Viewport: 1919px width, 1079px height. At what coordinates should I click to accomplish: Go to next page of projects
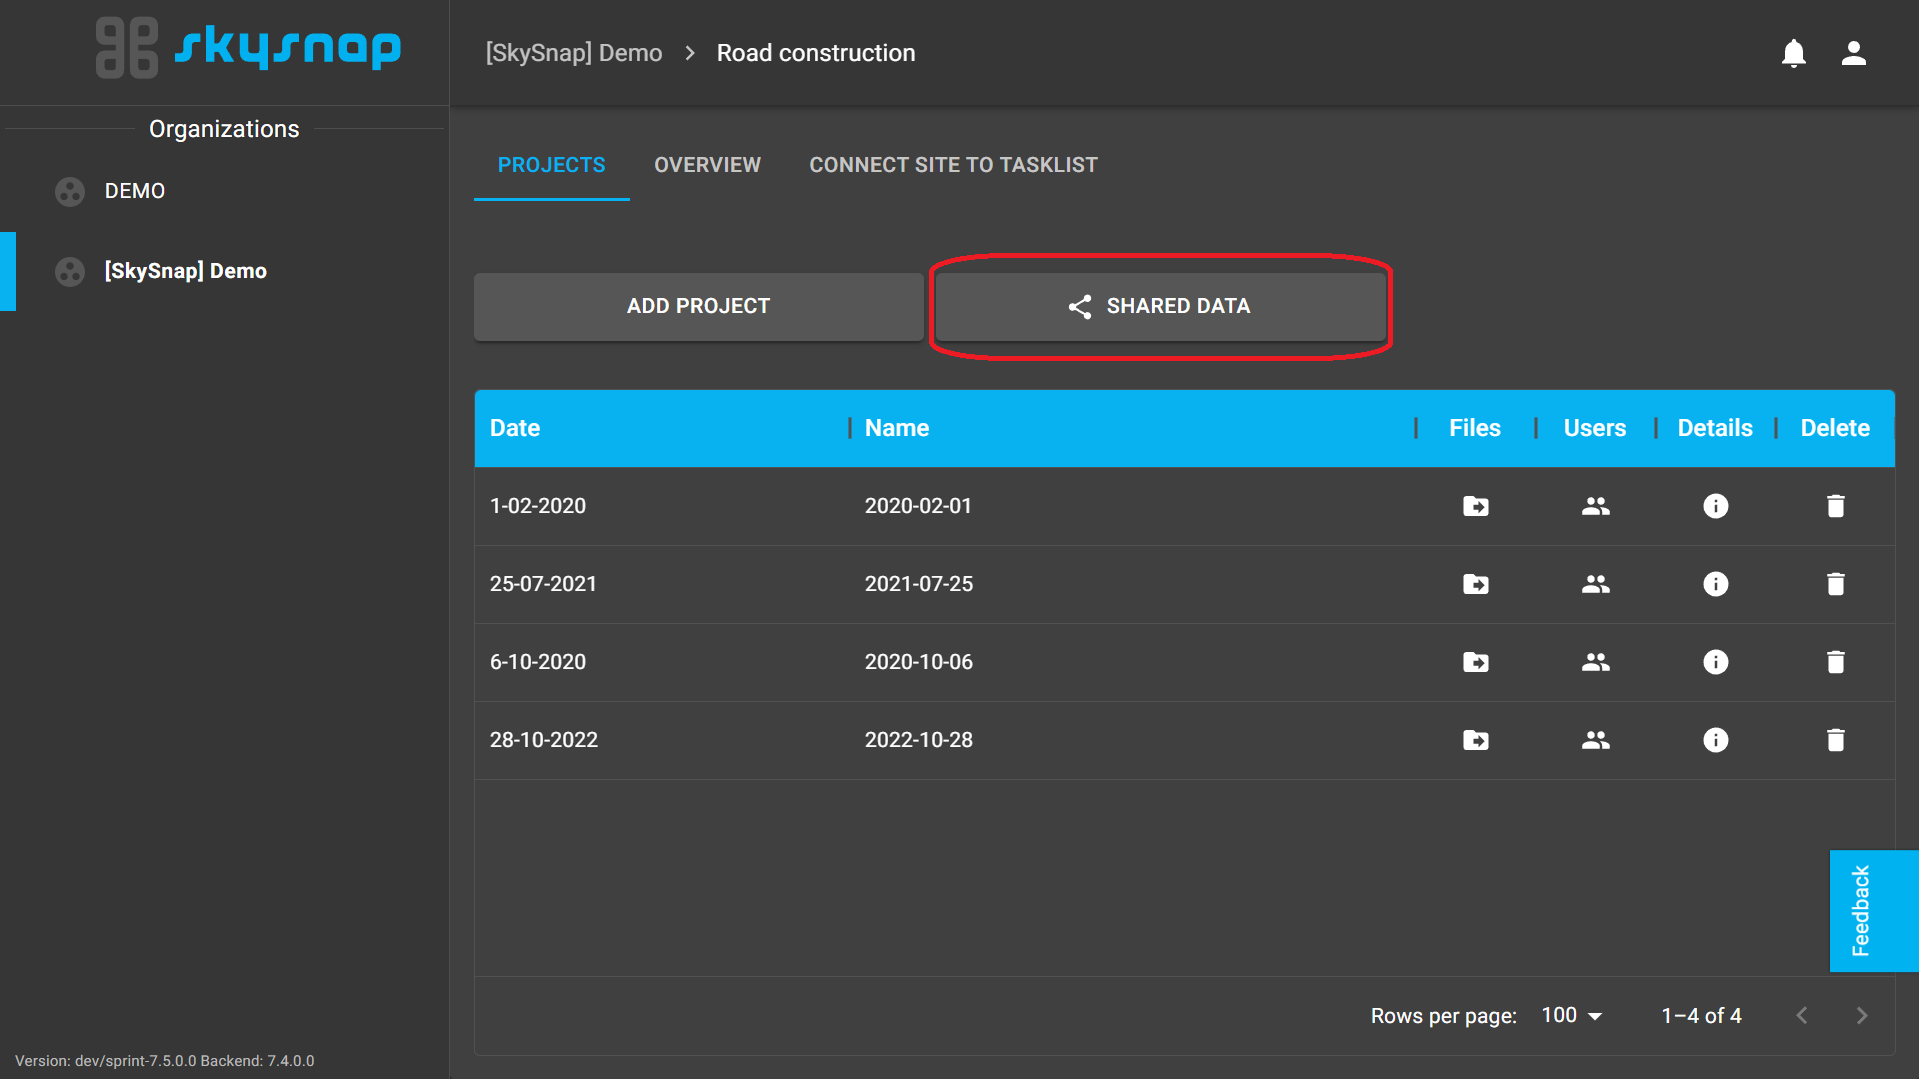pyautogui.click(x=1861, y=1015)
